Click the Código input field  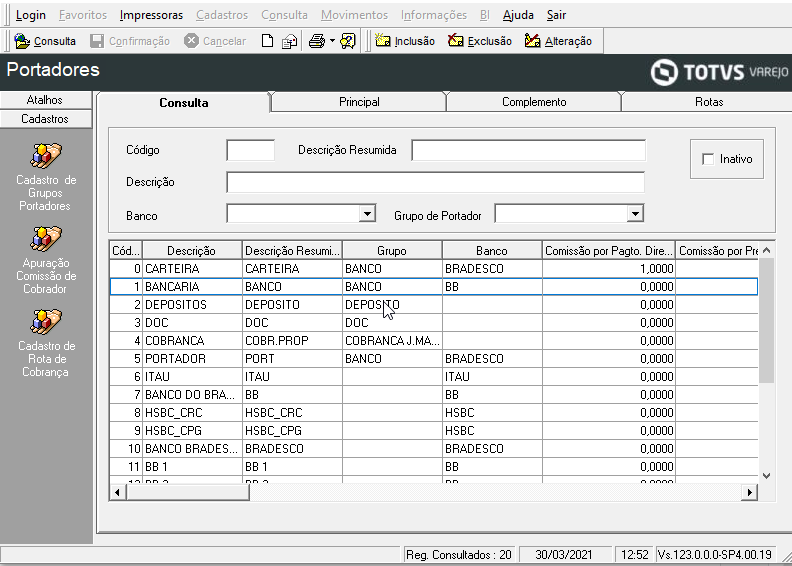coord(251,150)
